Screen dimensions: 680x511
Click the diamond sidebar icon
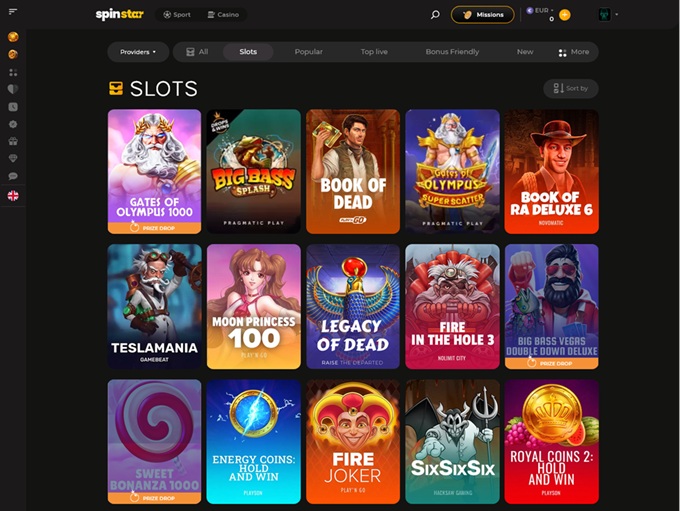click(x=13, y=158)
